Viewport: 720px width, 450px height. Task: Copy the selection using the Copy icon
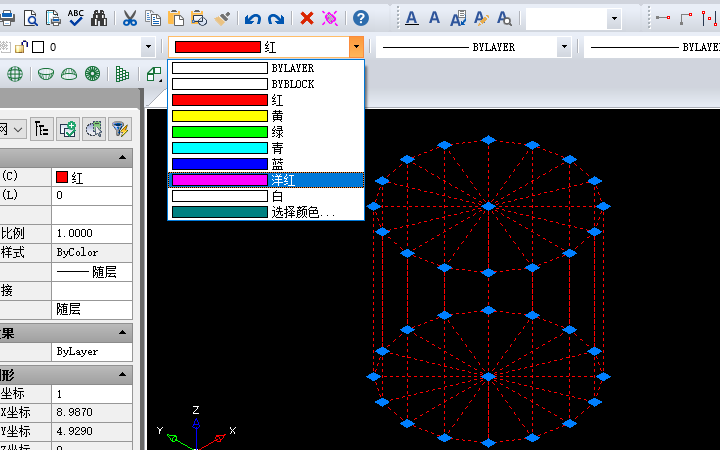coord(152,18)
